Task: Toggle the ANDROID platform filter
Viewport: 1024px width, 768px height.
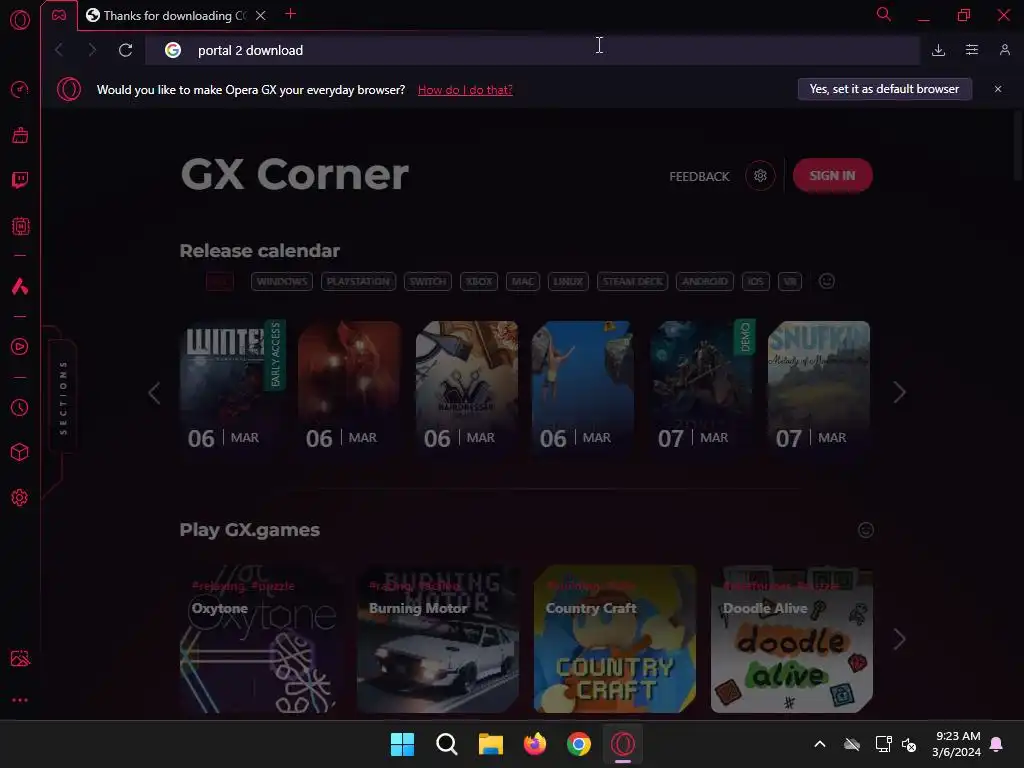Action: point(705,281)
